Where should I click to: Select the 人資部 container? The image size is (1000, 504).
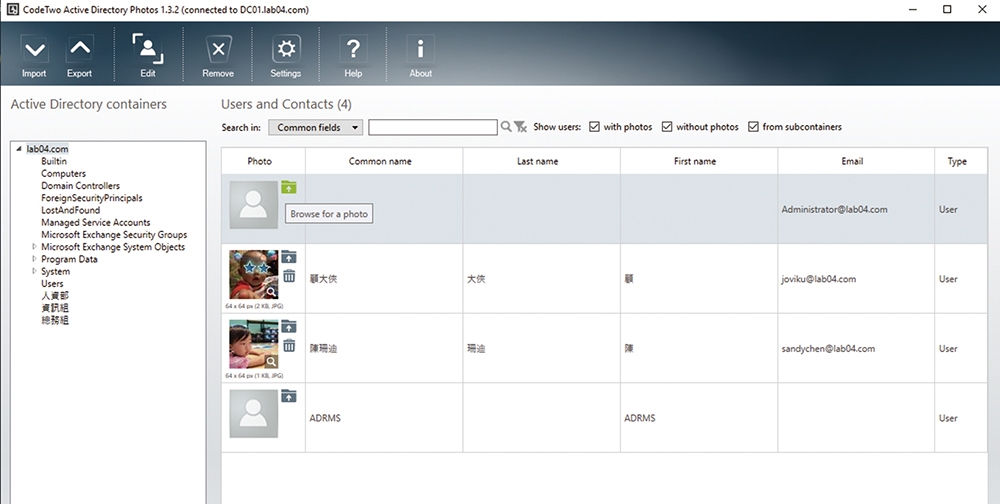[55, 295]
